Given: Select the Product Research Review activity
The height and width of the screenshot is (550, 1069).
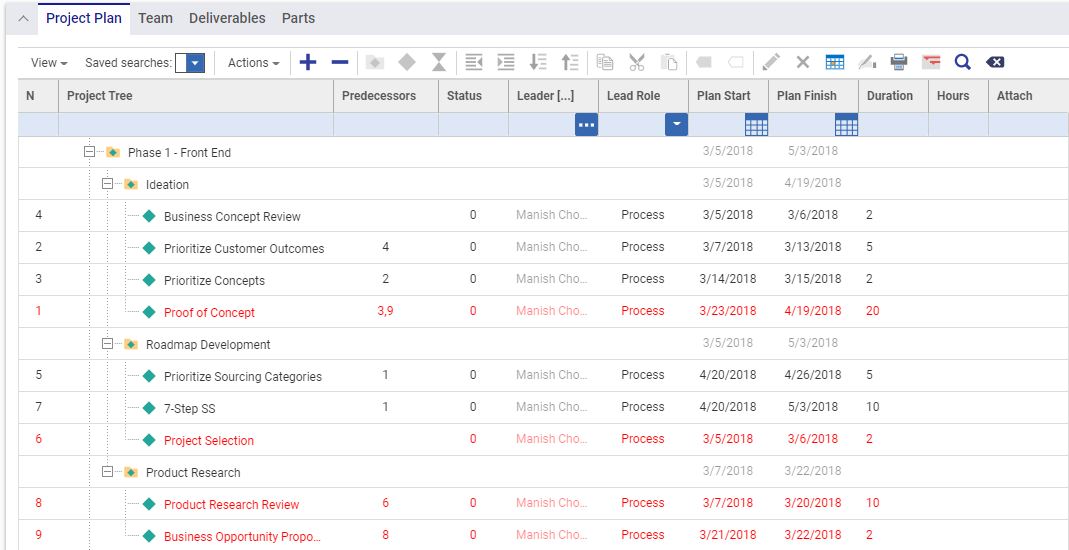Looking at the screenshot, I should (x=232, y=505).
